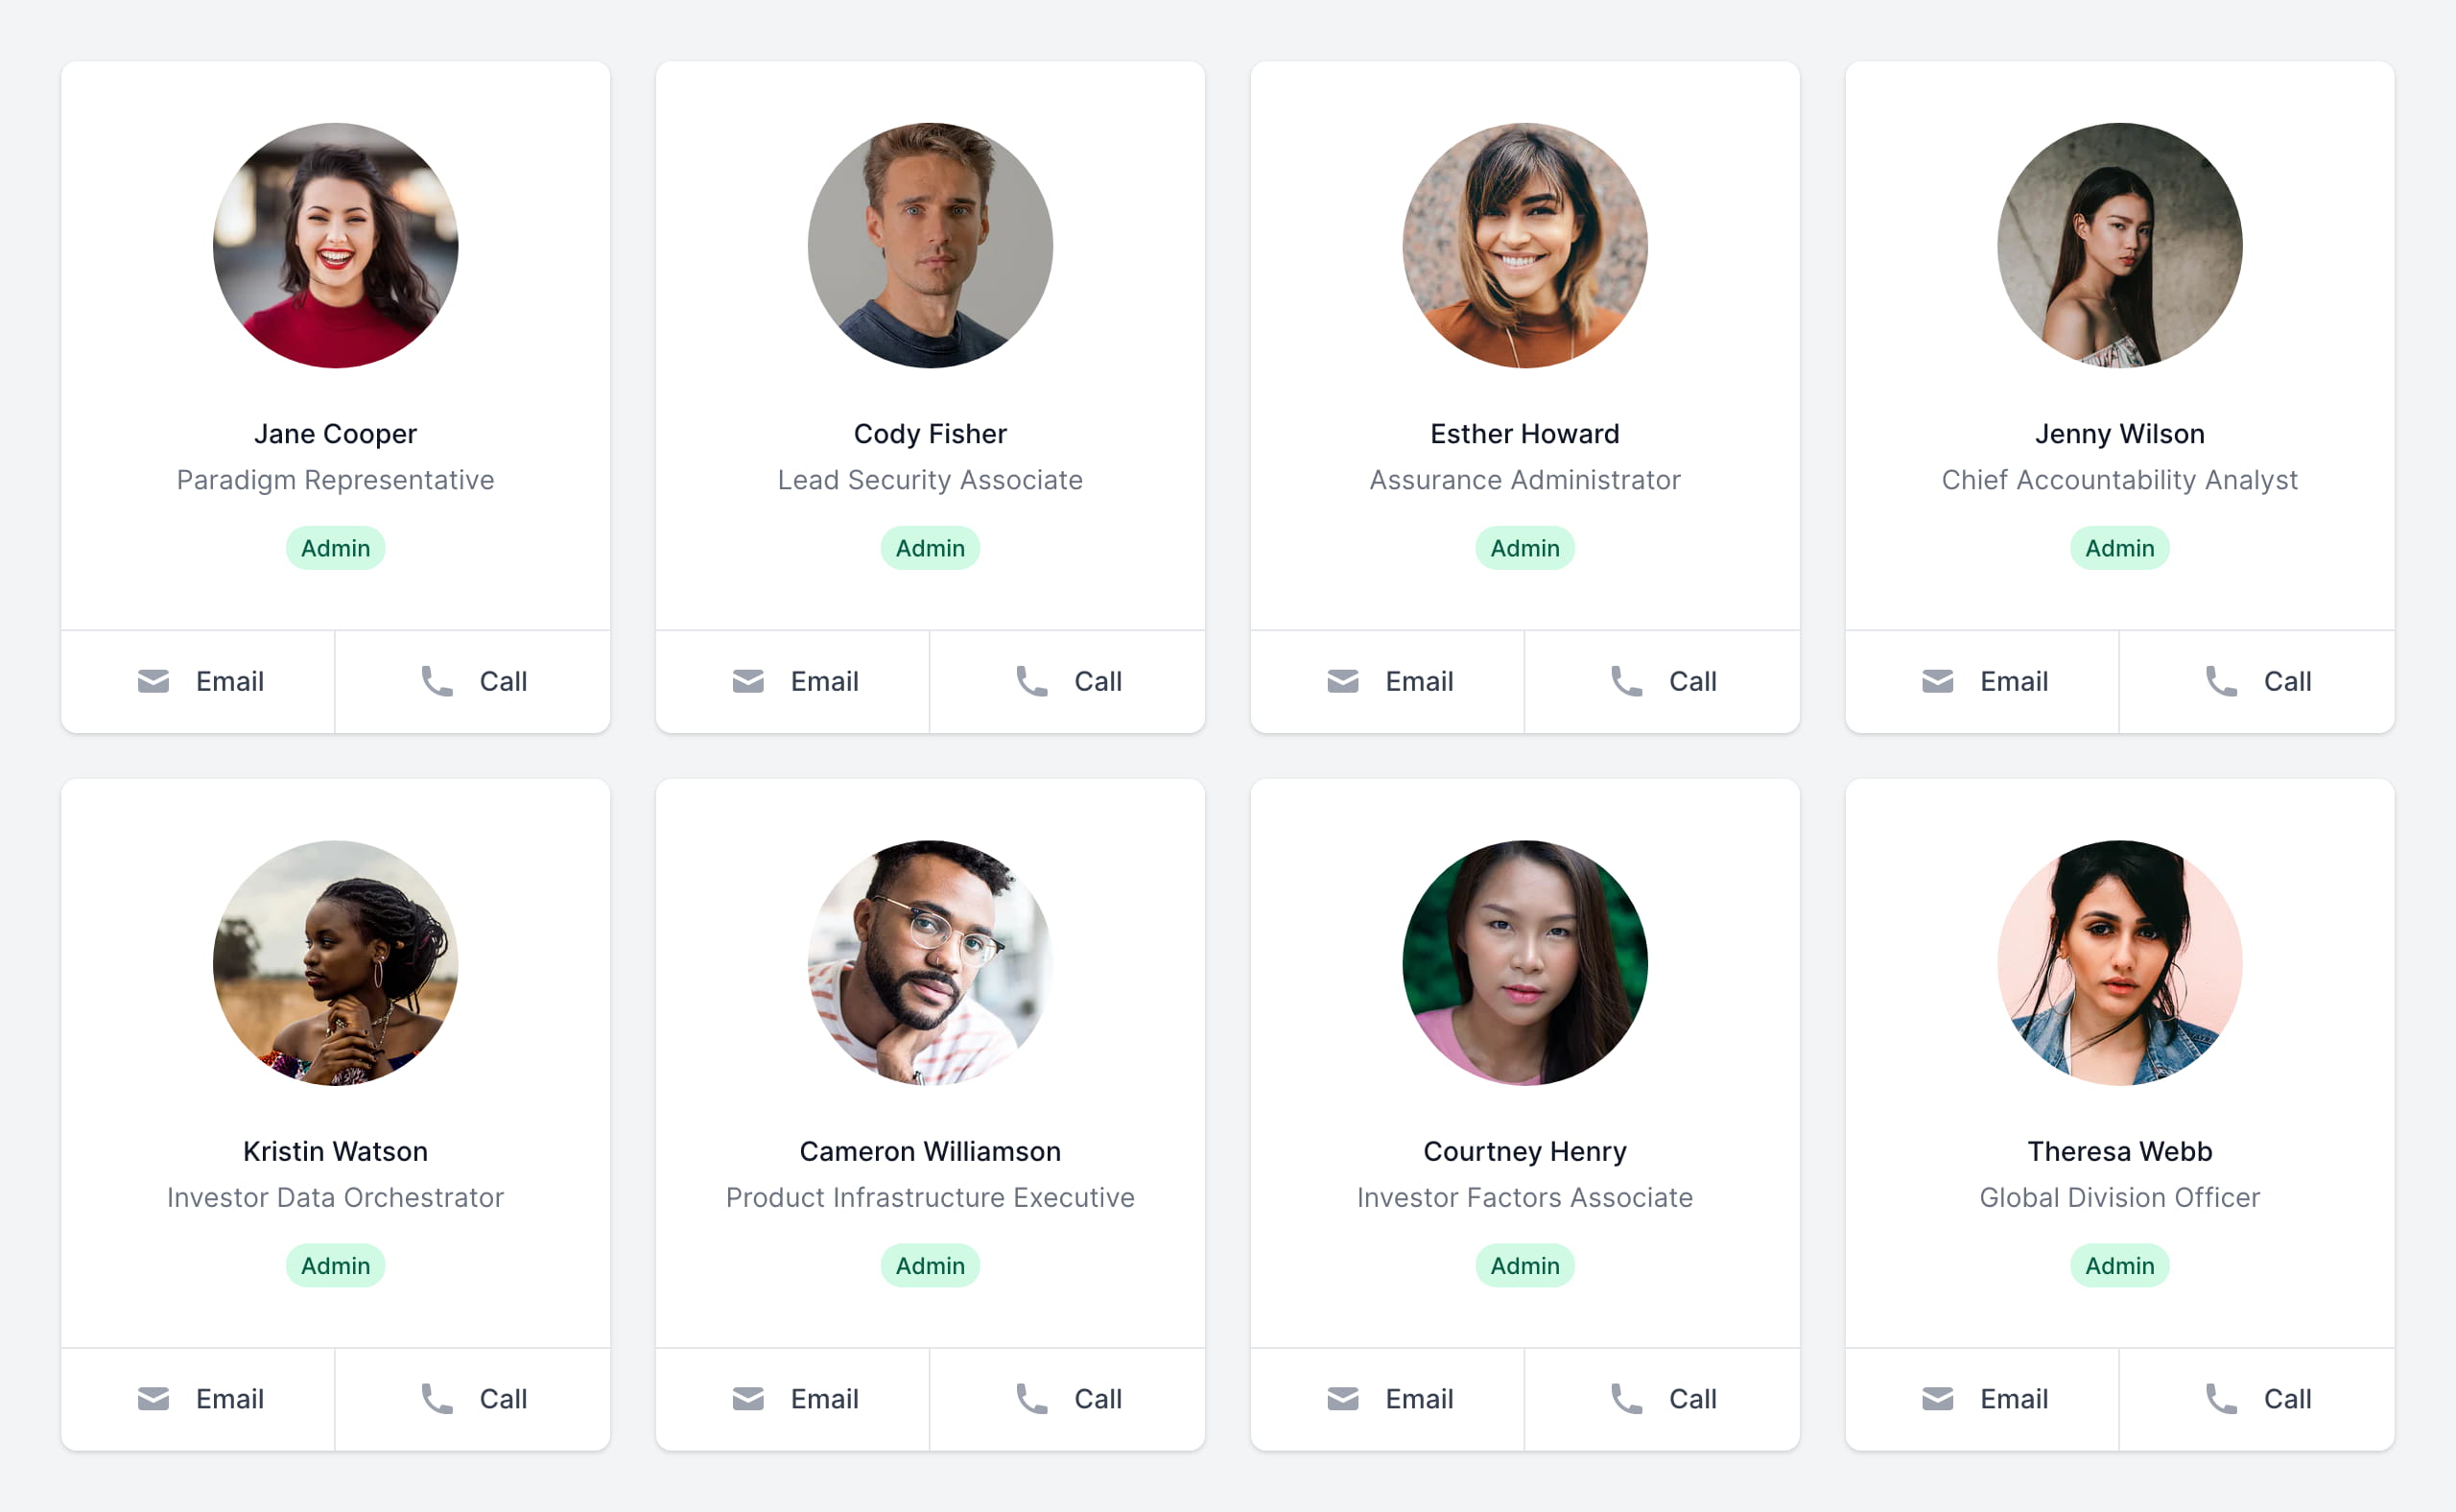
Task: Click the envelope icon on Kristin Watson's card
Action: (x=153, y=1398)
